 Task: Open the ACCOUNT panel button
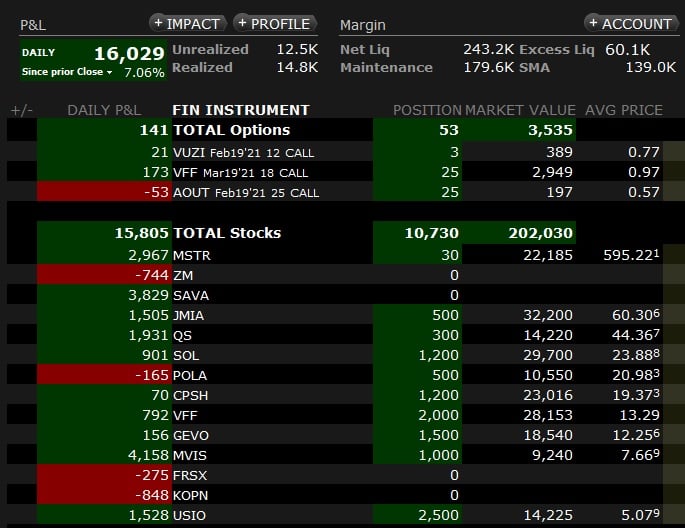pyautogui.click(x=631, y=24)
